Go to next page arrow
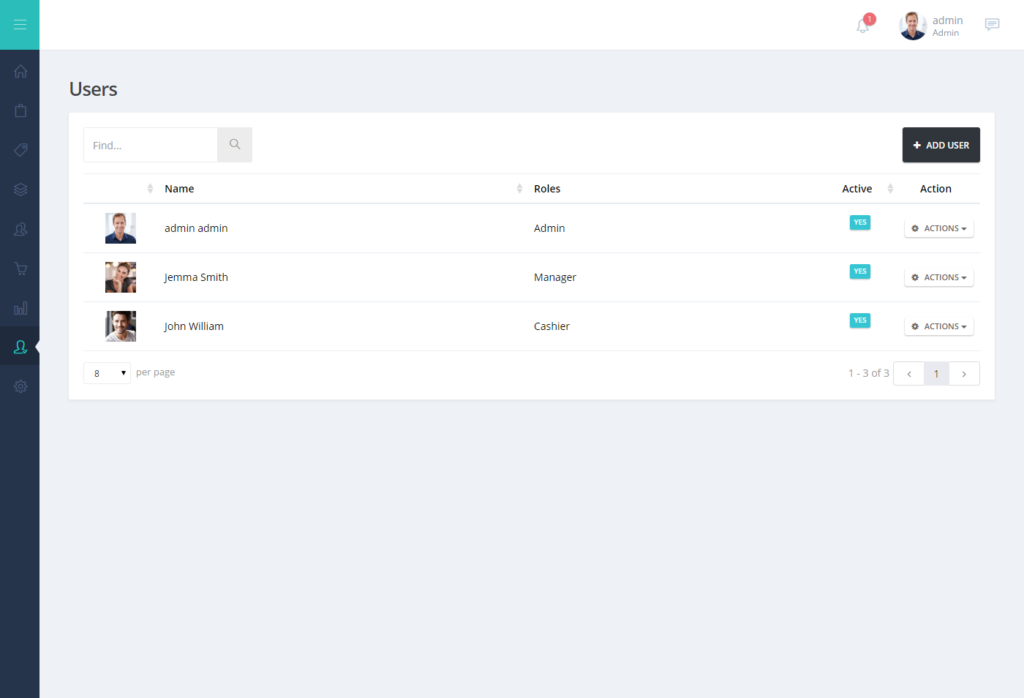This screenshot has width=1024, height=698. point(964,373)
